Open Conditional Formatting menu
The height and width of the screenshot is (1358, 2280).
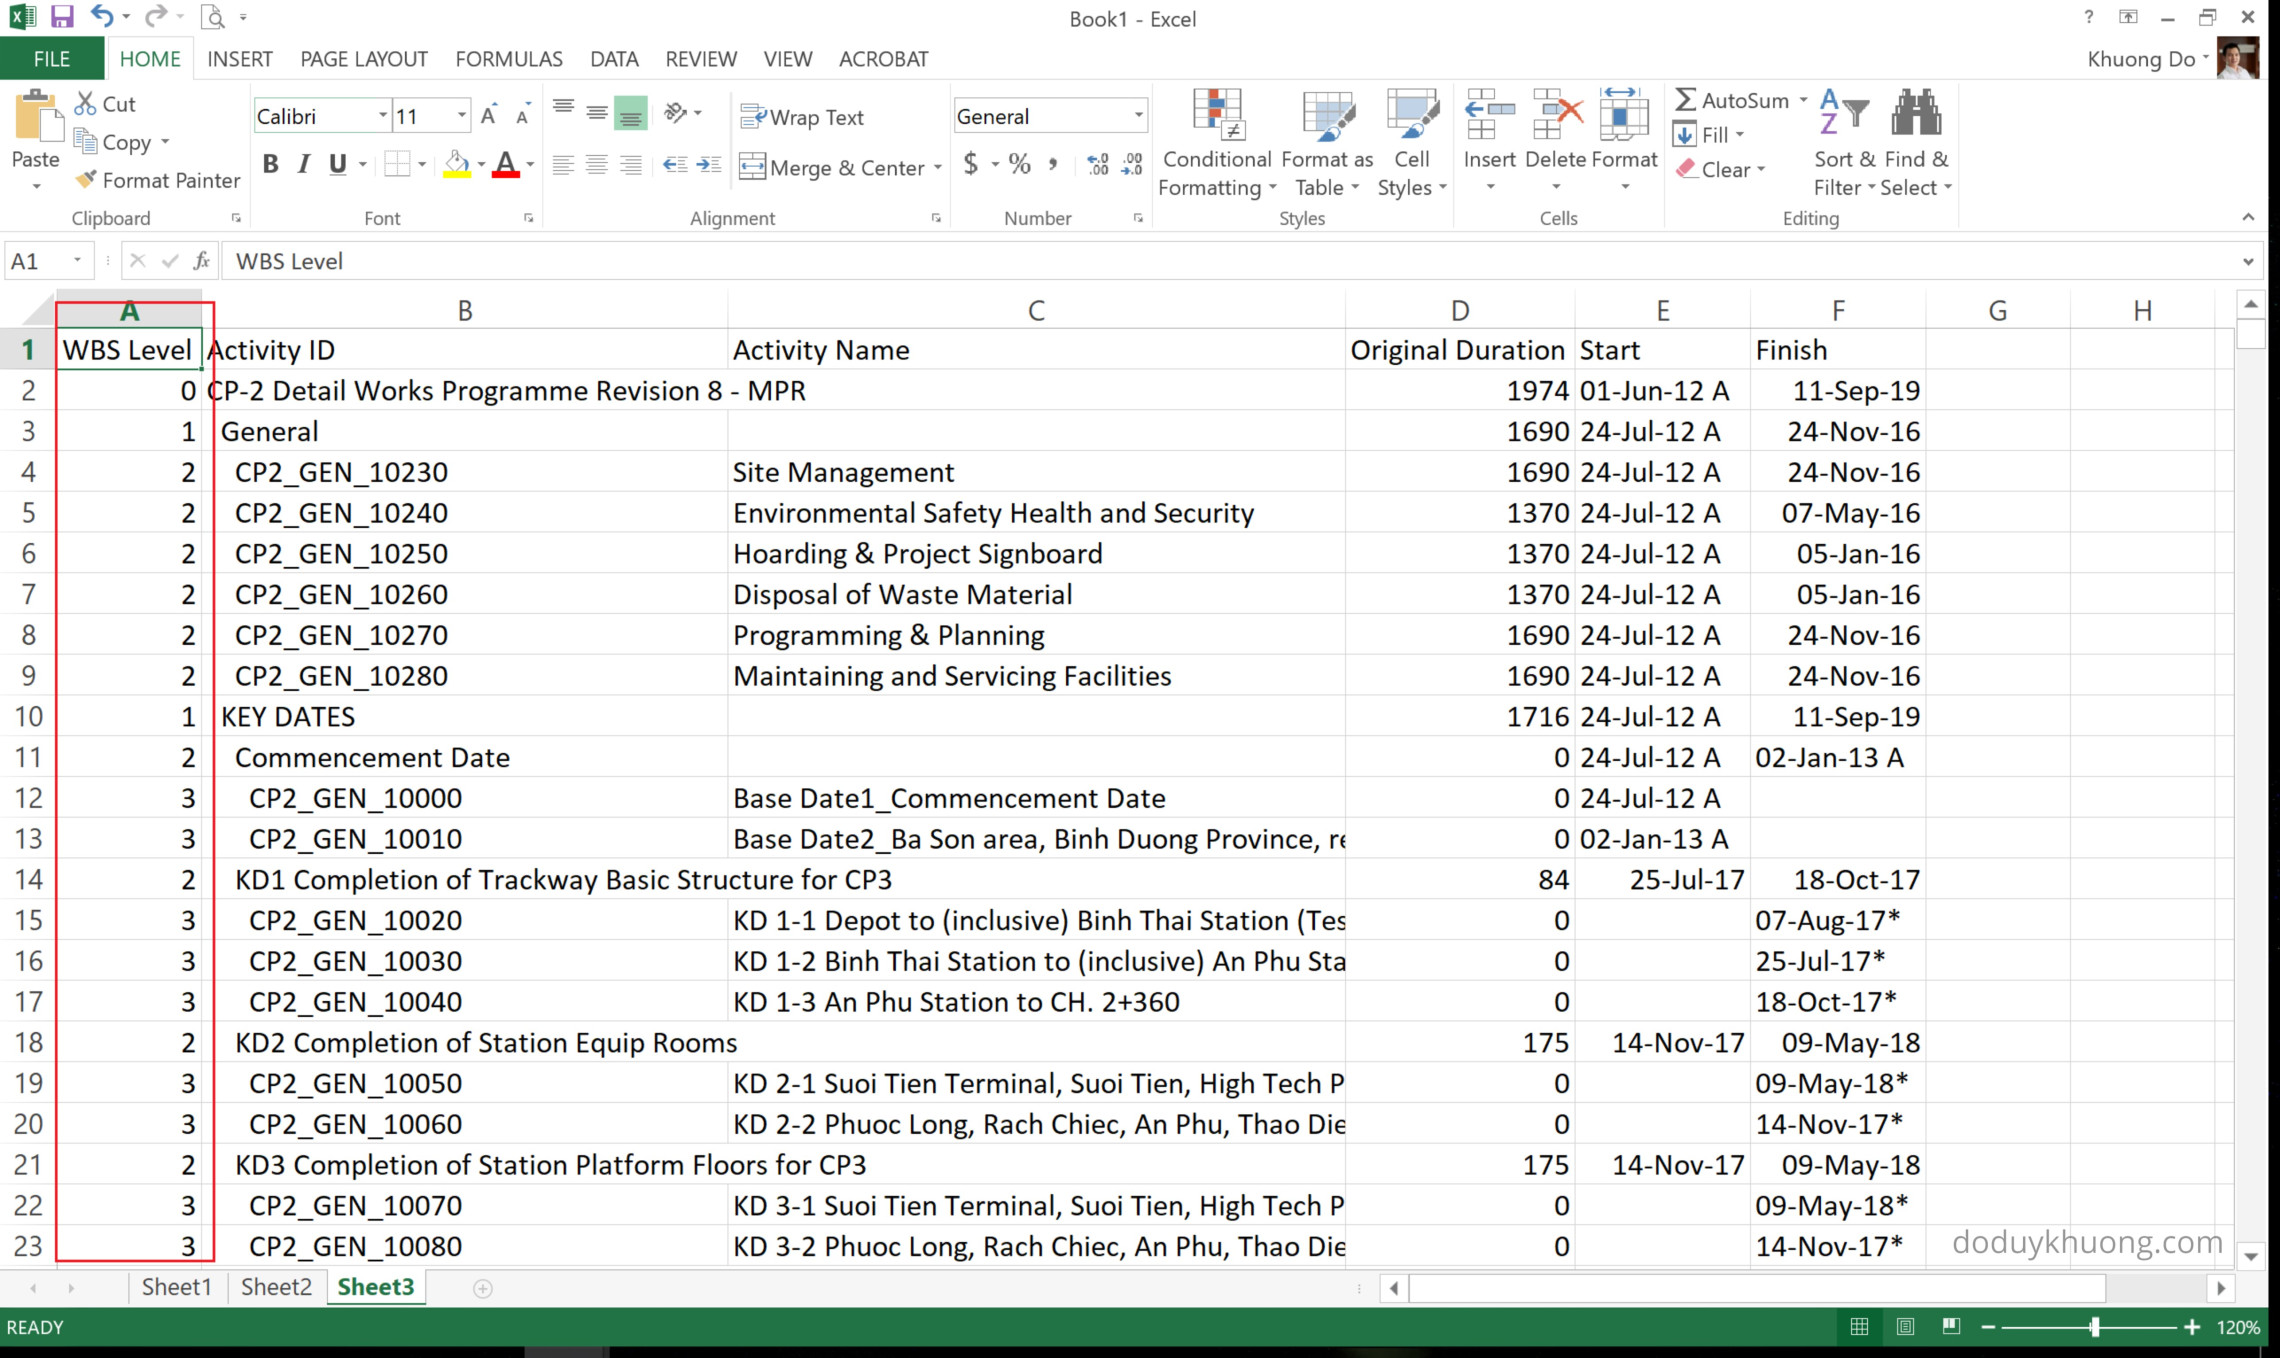(1217, 144)
